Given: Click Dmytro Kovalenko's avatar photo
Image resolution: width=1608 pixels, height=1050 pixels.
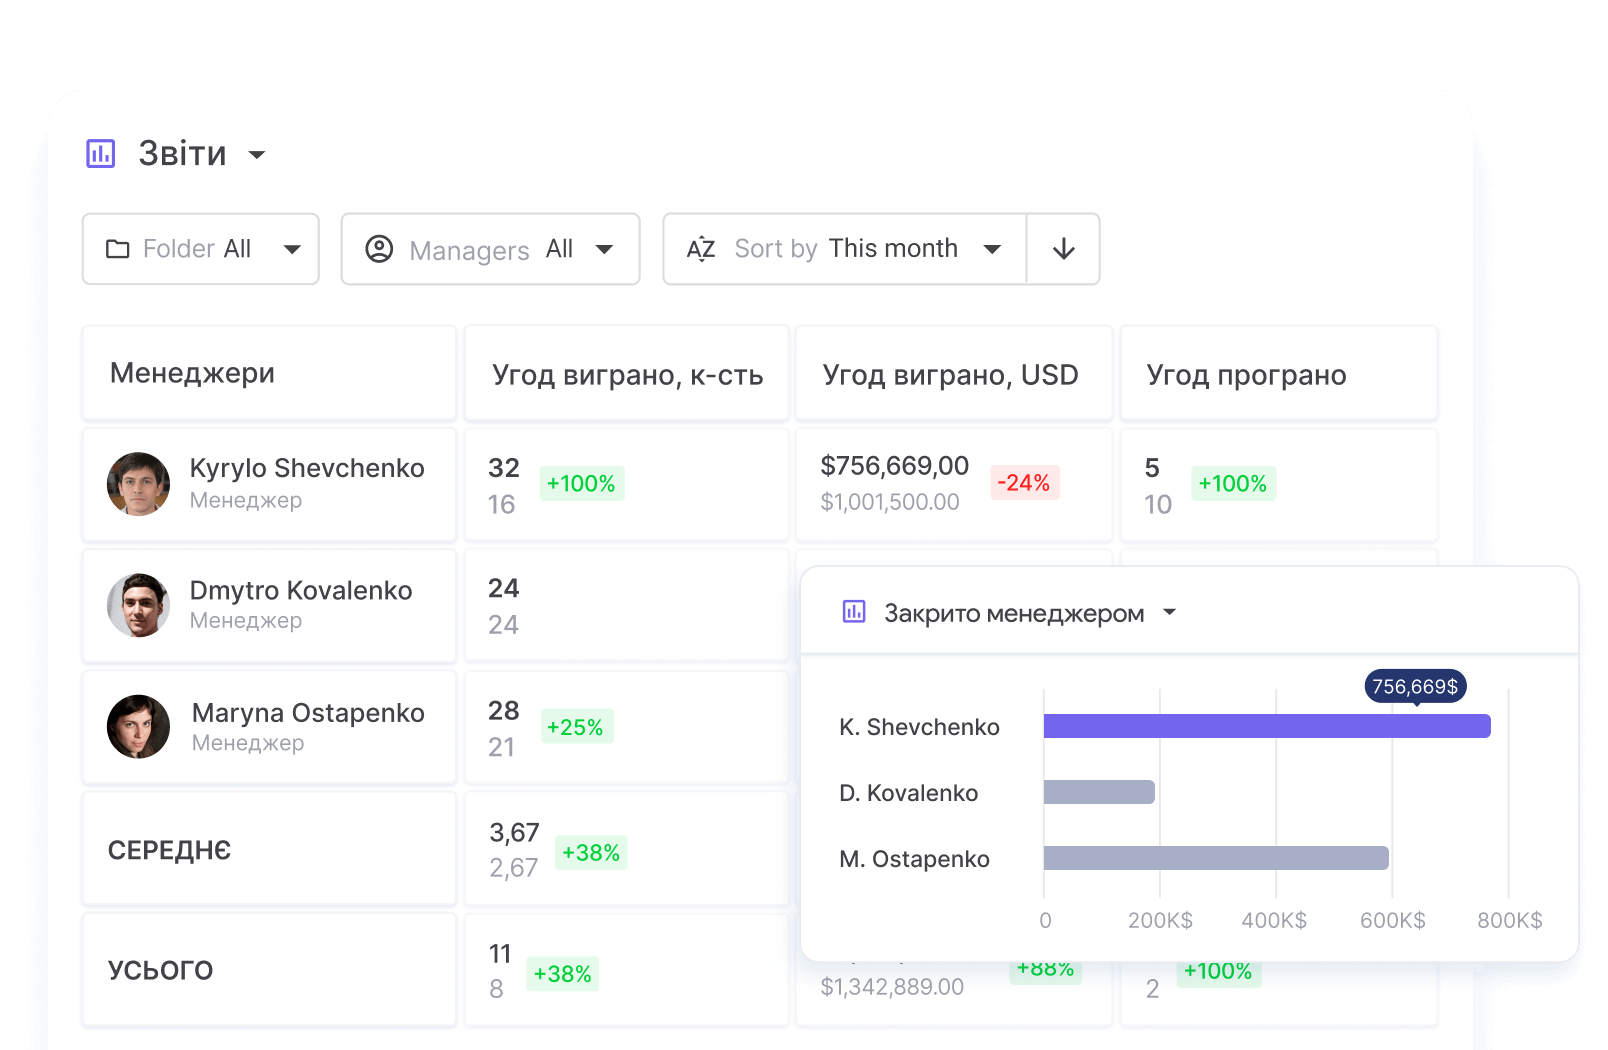Looking at the screenshot, I should point(138,605).
